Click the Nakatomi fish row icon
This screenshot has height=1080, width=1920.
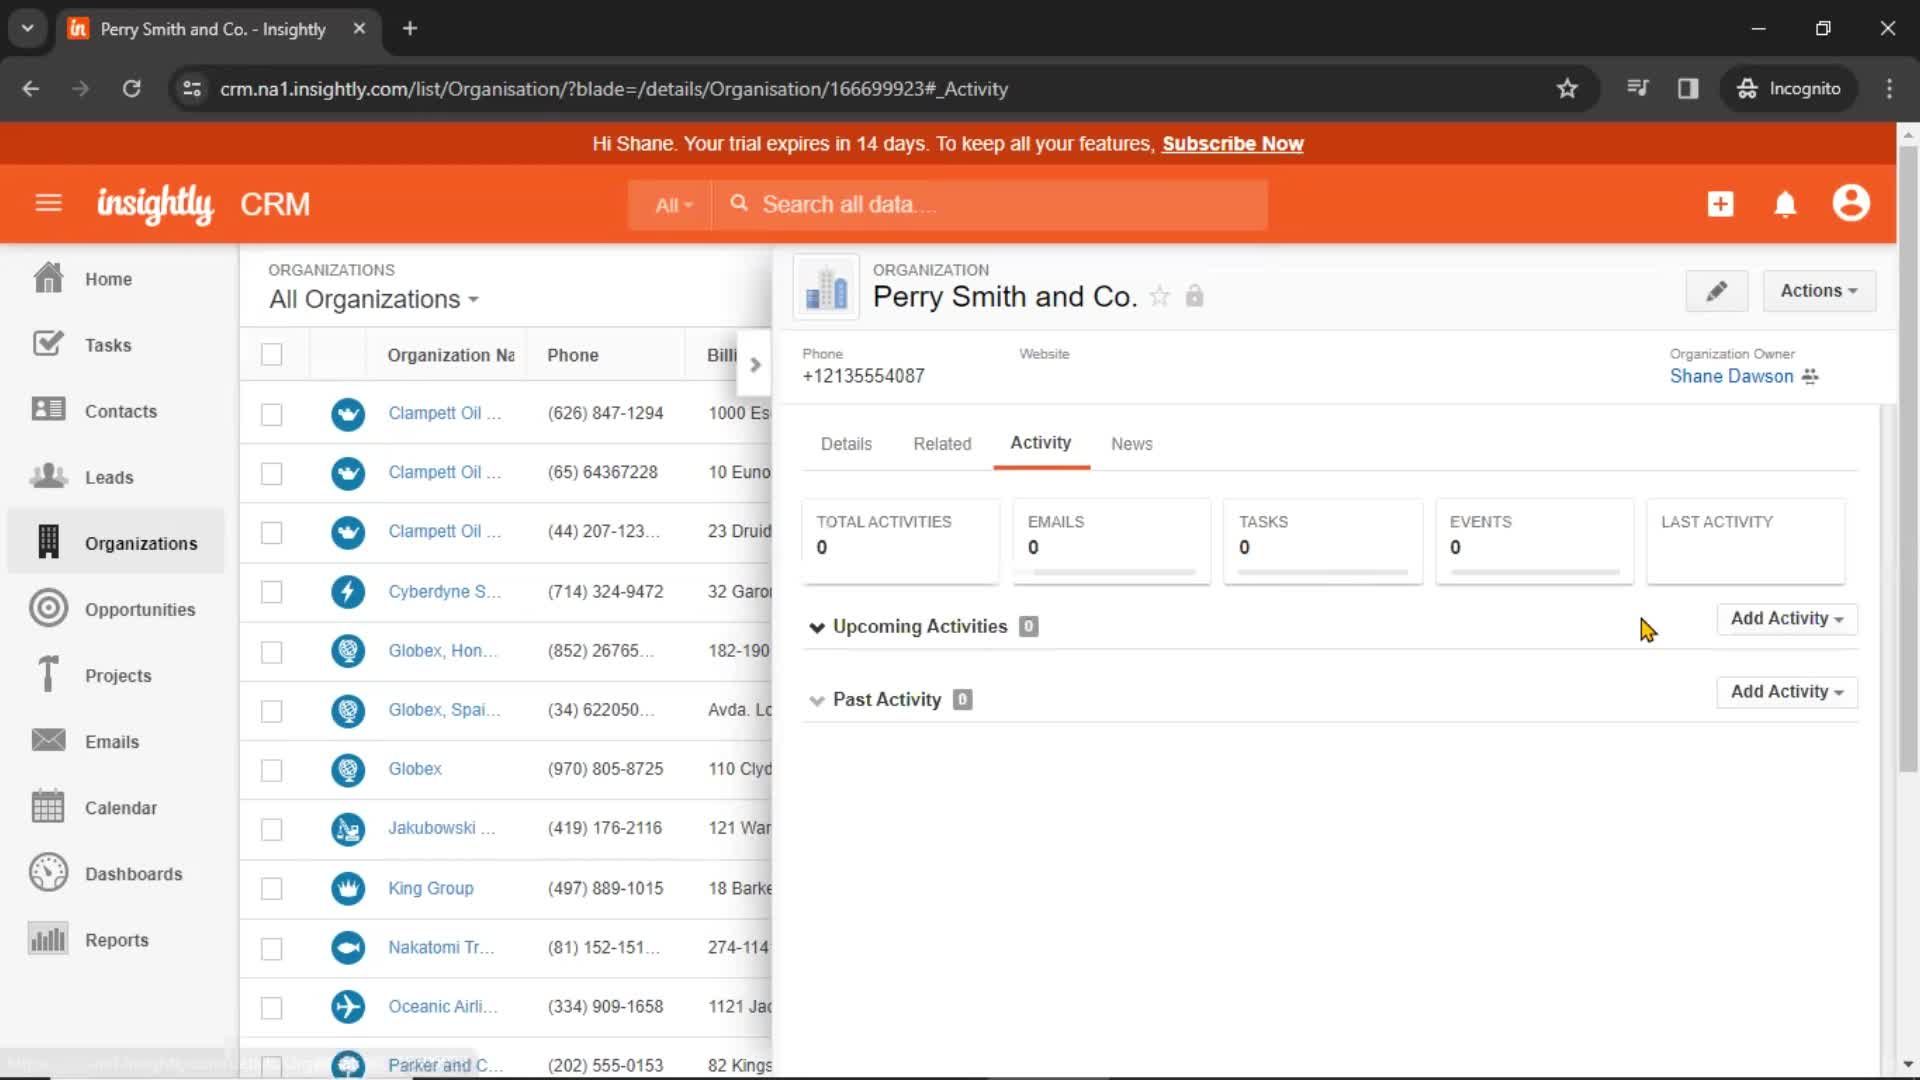coord(348,947)
